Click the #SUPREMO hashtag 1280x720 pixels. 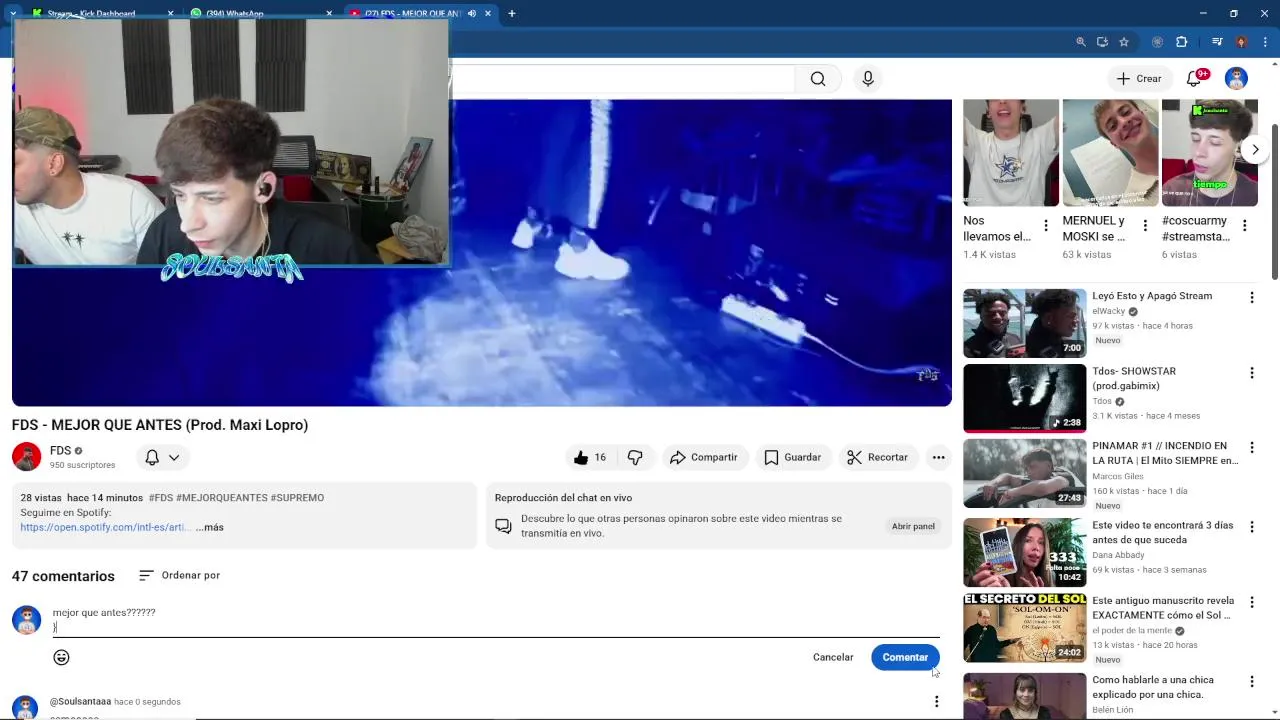coord(297,498)
